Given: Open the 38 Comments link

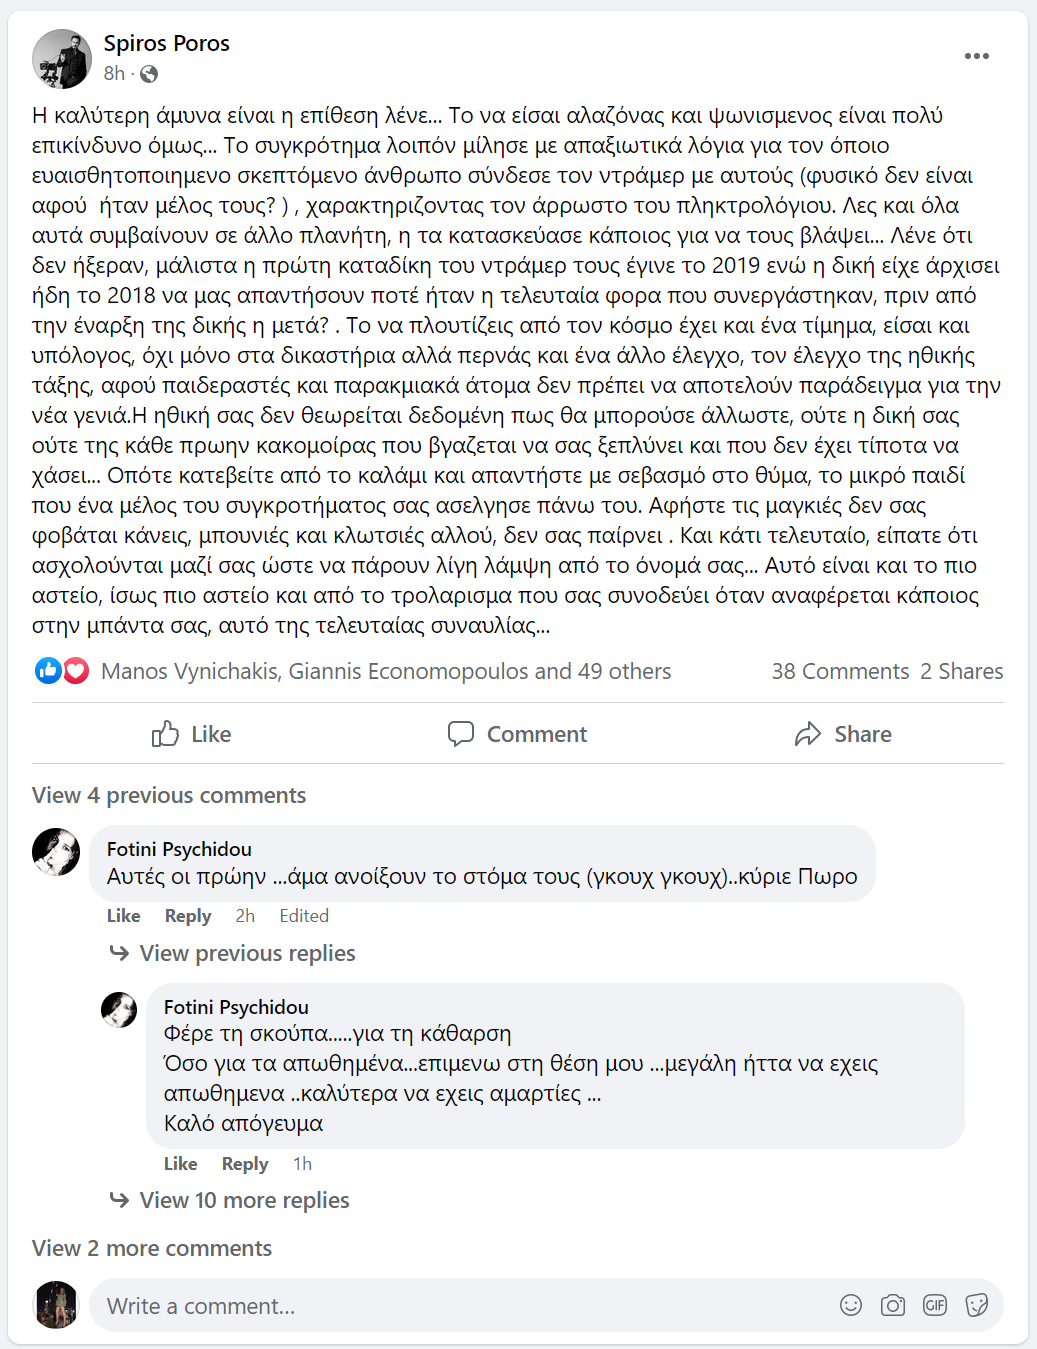Looking at the screenshot, I should point(840,671).
